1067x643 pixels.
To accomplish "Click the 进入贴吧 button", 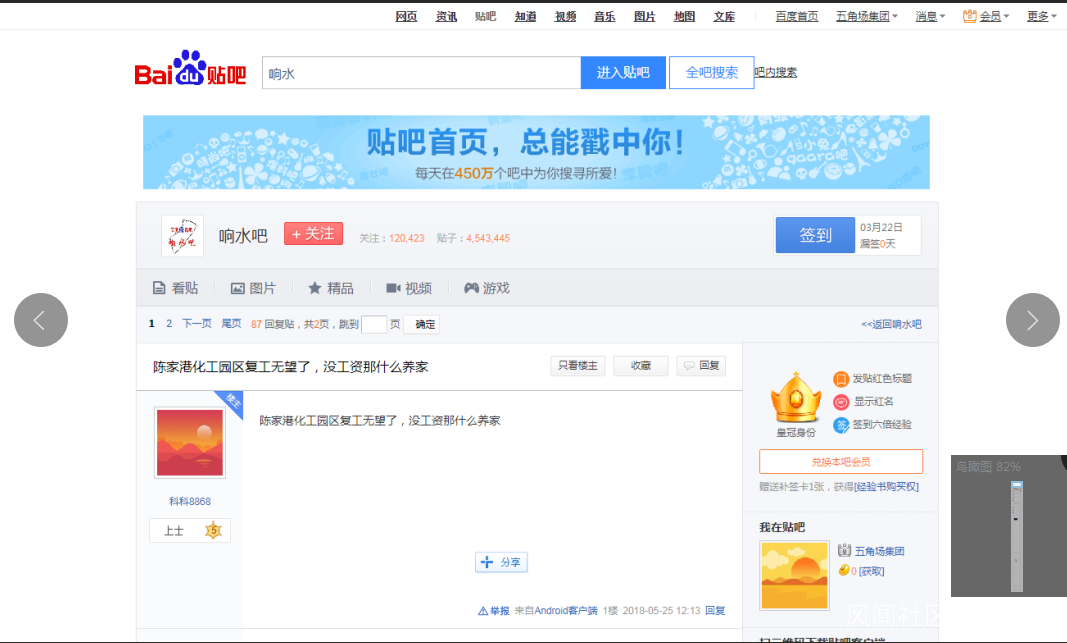I will [623, 72].
